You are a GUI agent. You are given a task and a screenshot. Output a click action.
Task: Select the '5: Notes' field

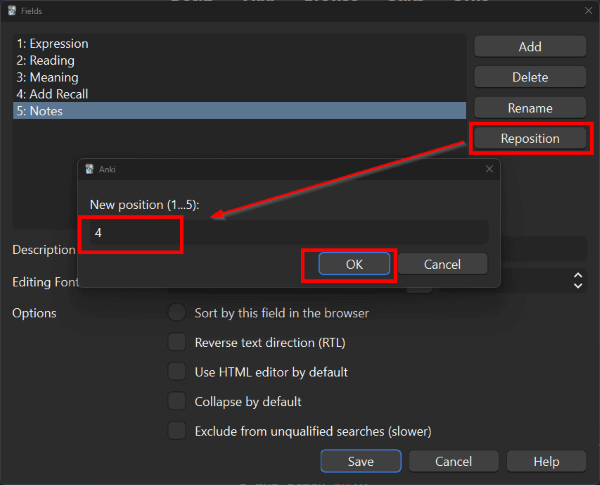(240, 111)
